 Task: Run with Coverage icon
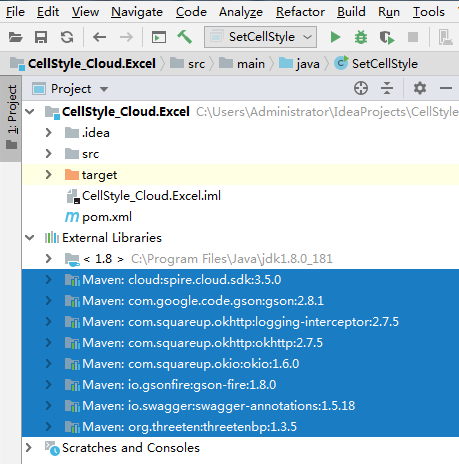(387, 37)
